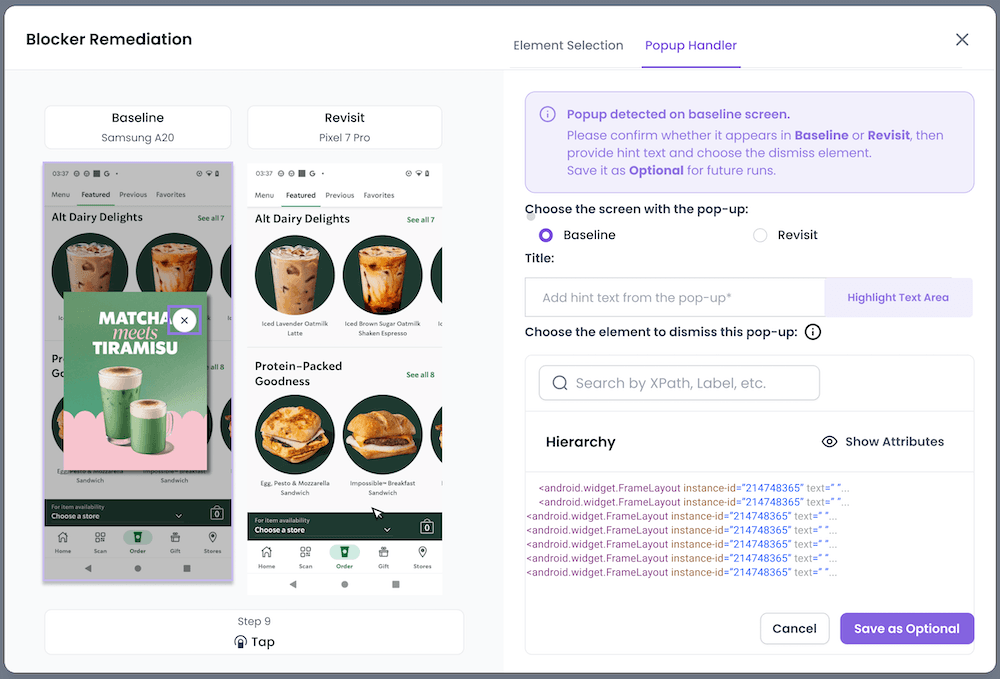This screenshot has height=679, width=1000.
Task: Select the second FrameLayout hierarchy row
Action: (x=694, y=502)
